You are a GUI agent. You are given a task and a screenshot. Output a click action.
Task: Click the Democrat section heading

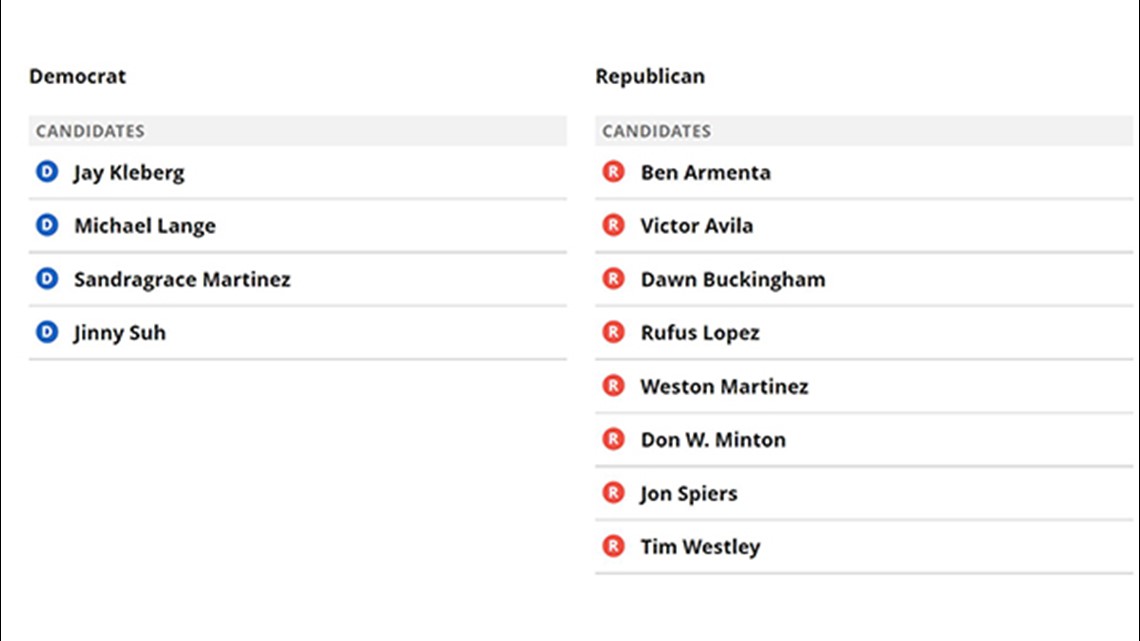[x=77, y=76]
